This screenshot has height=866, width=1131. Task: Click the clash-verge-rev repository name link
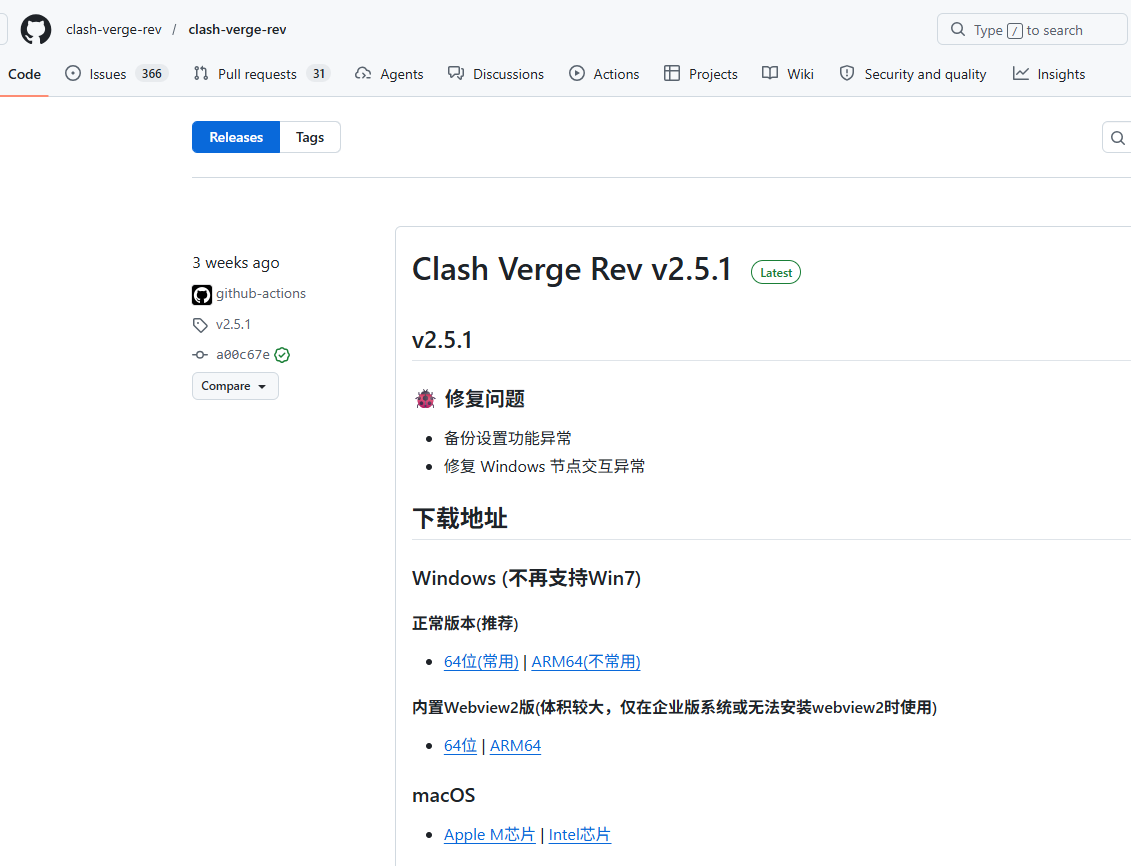pos(237,30)
